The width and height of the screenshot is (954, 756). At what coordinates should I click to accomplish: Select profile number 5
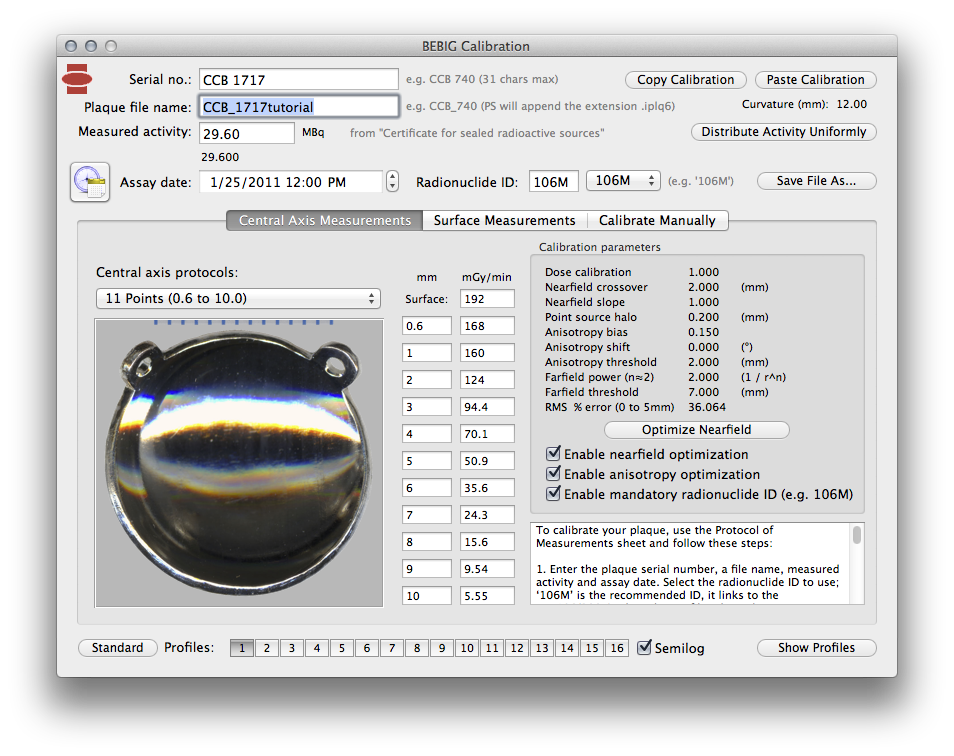point(342,648)
